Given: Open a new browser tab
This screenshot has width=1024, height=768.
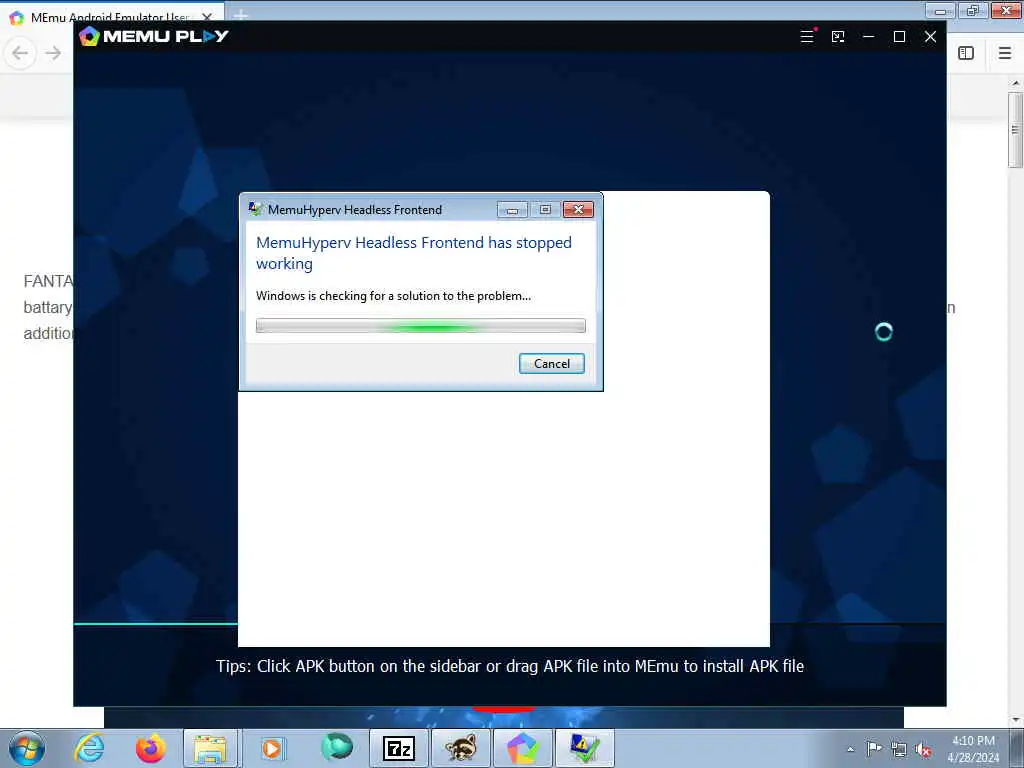Looking at the screenshot, I should pyautogui.click(x=240, y=14).
